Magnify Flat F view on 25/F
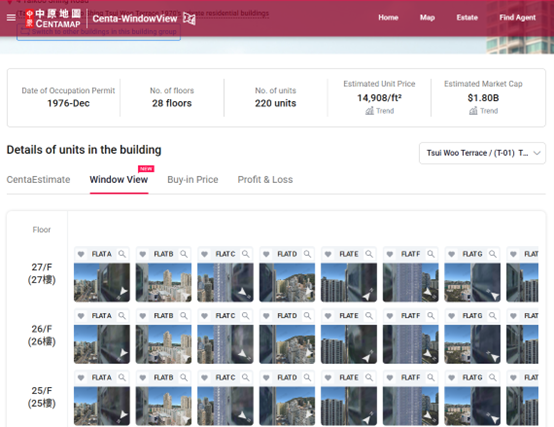554x427 pixels. [x=431, y=378]
